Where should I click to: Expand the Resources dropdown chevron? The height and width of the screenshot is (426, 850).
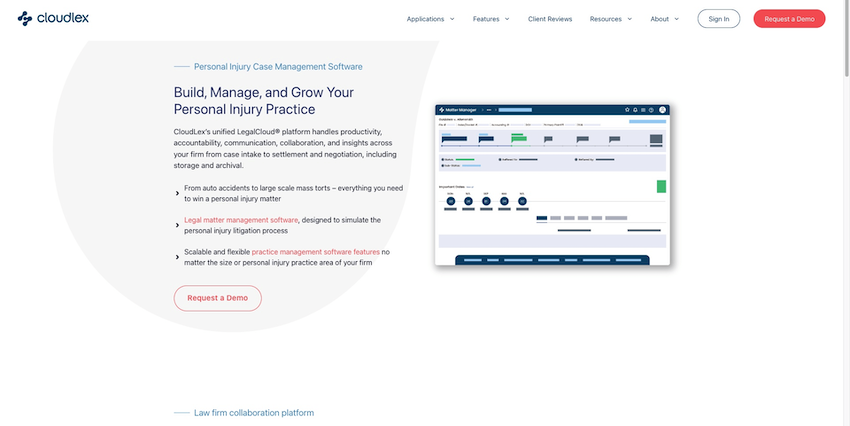click(x=629, y=19)
